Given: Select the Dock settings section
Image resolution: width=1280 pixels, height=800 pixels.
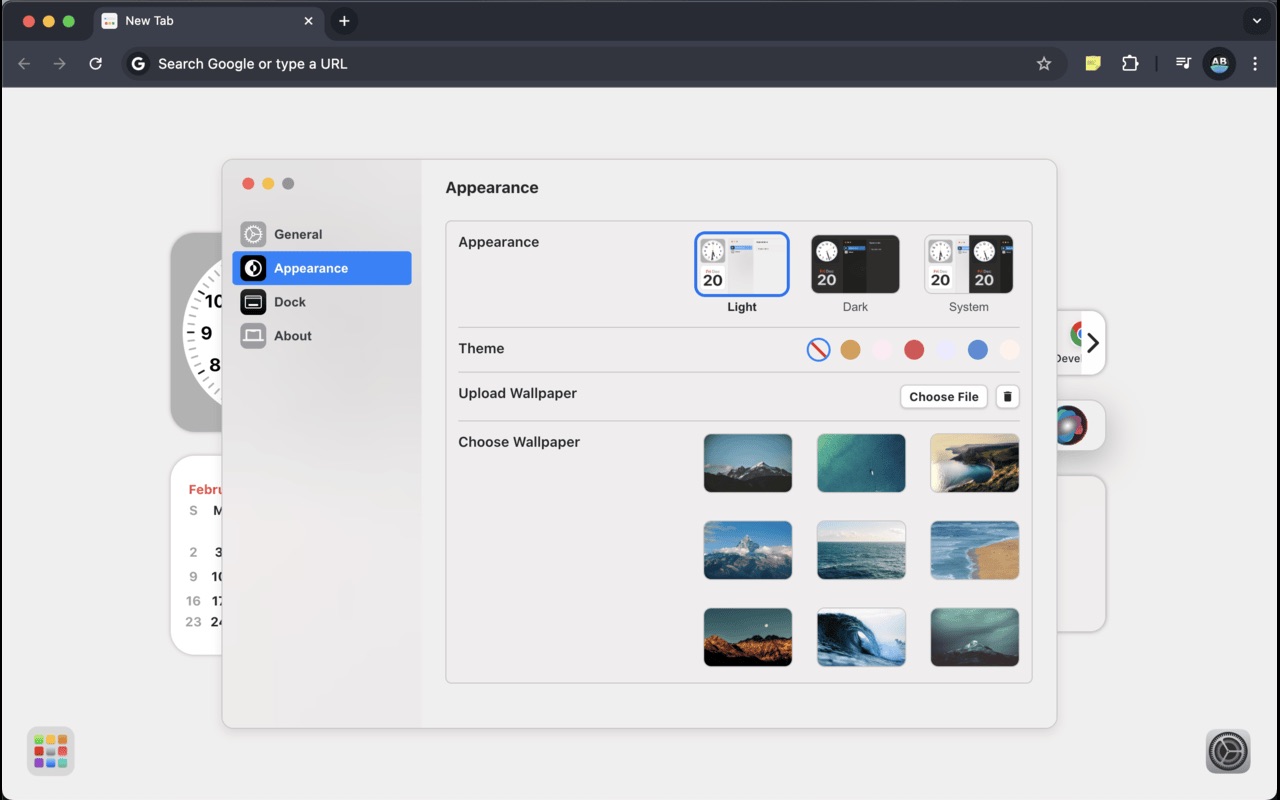Looking at the screenshot, I should pos(290,301).
